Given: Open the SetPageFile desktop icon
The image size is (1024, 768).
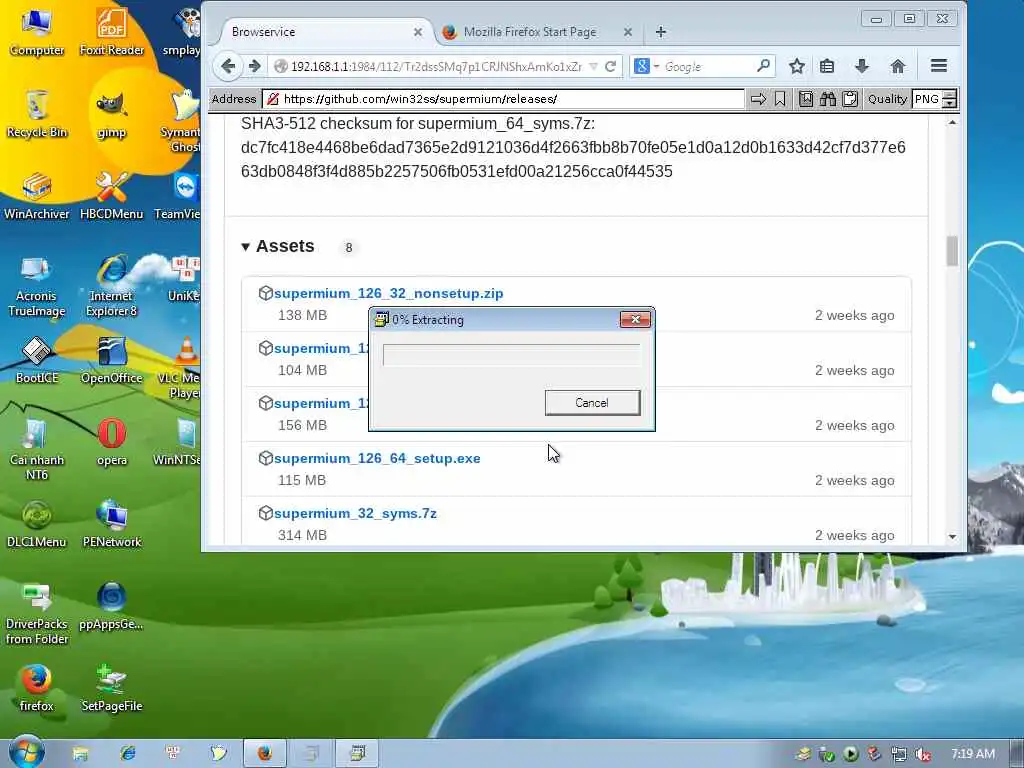Looking at the screenshot, I should (112, 688).
